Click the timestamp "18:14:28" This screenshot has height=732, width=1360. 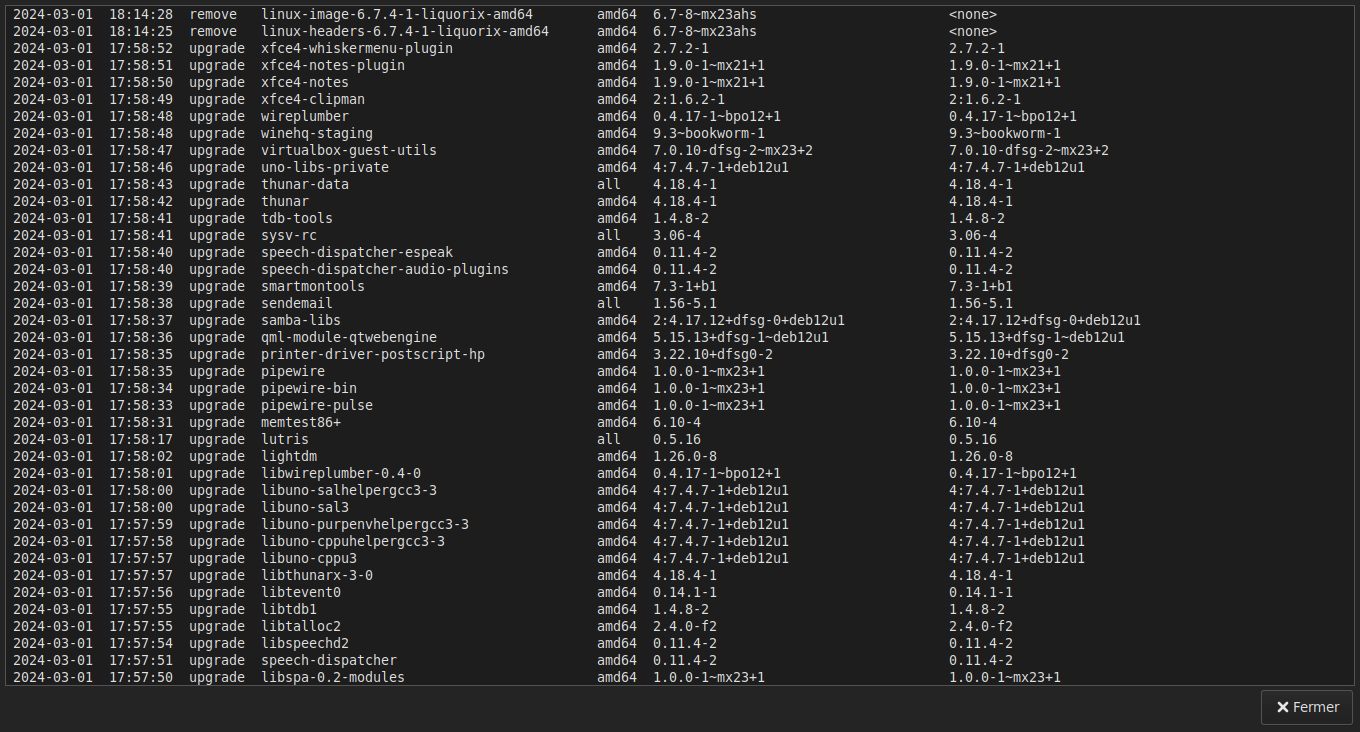(141, 15)
